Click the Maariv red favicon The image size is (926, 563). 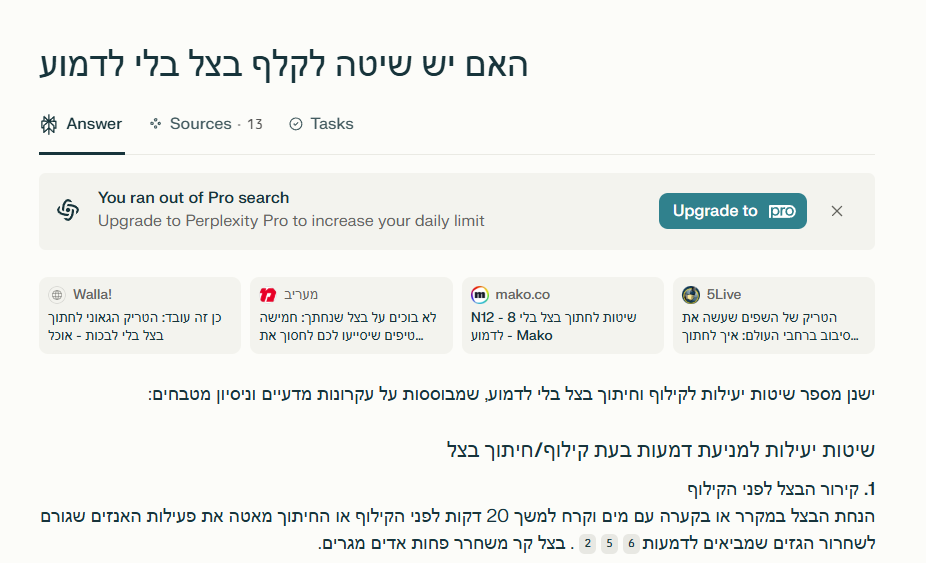pos(267,295)
